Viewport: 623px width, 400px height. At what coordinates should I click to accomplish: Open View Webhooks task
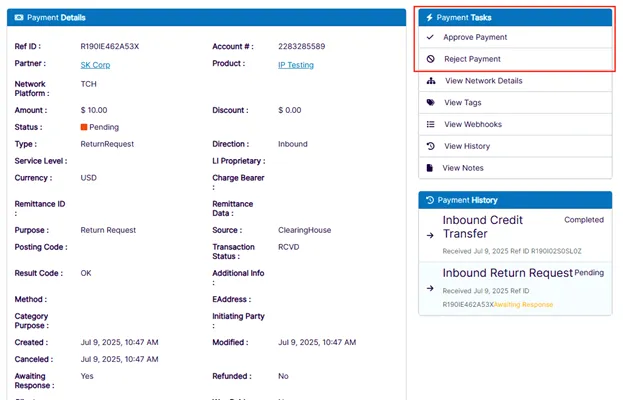tap(515, 124)
